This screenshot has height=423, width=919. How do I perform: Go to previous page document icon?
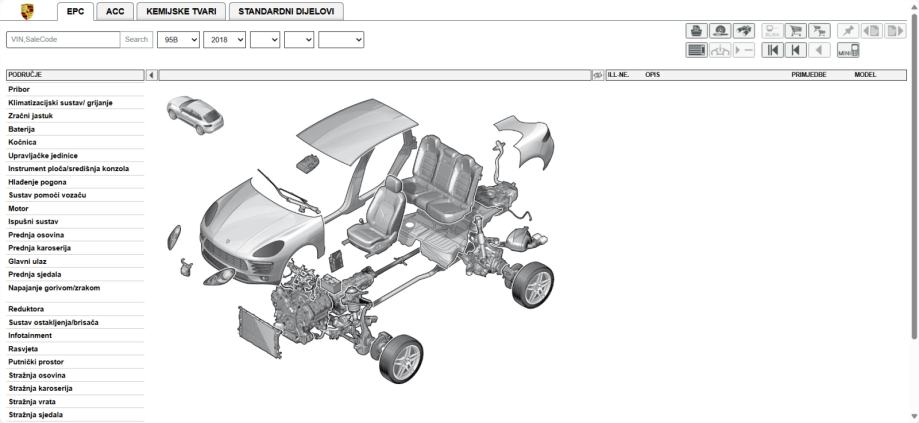pos(872,30)
